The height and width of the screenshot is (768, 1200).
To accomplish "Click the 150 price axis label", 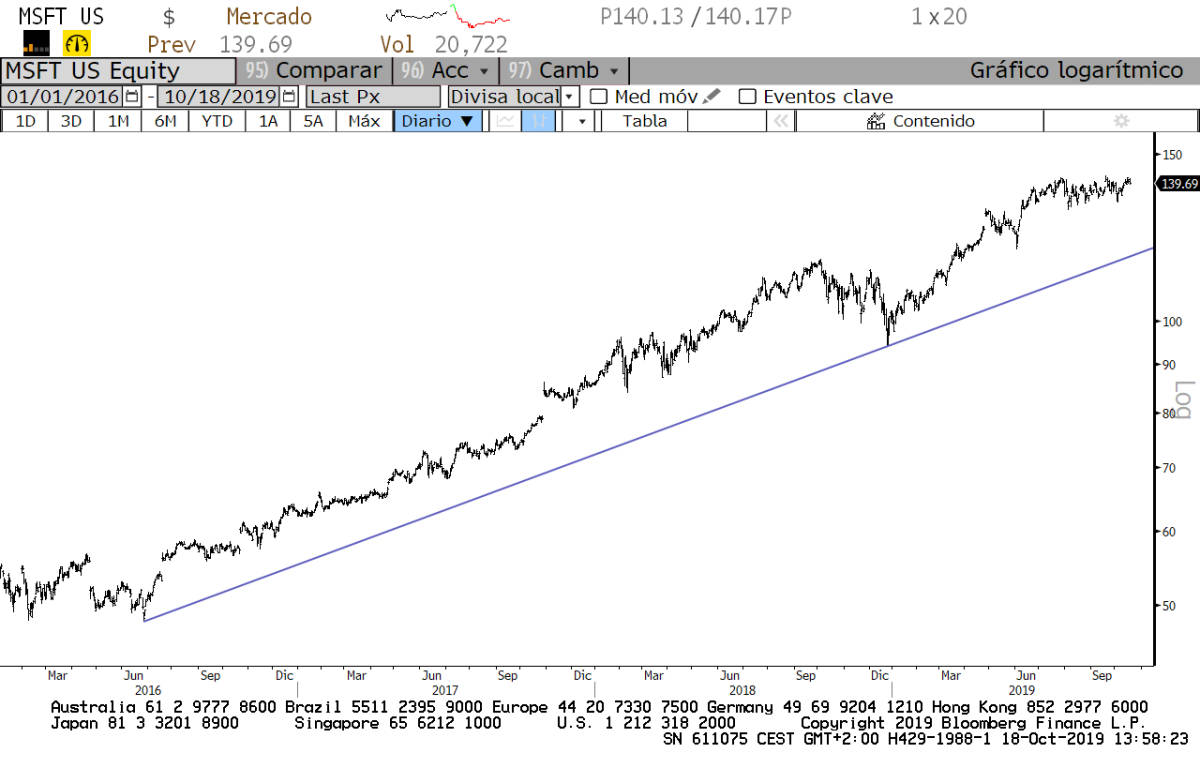I will (x=1172, y=154).
